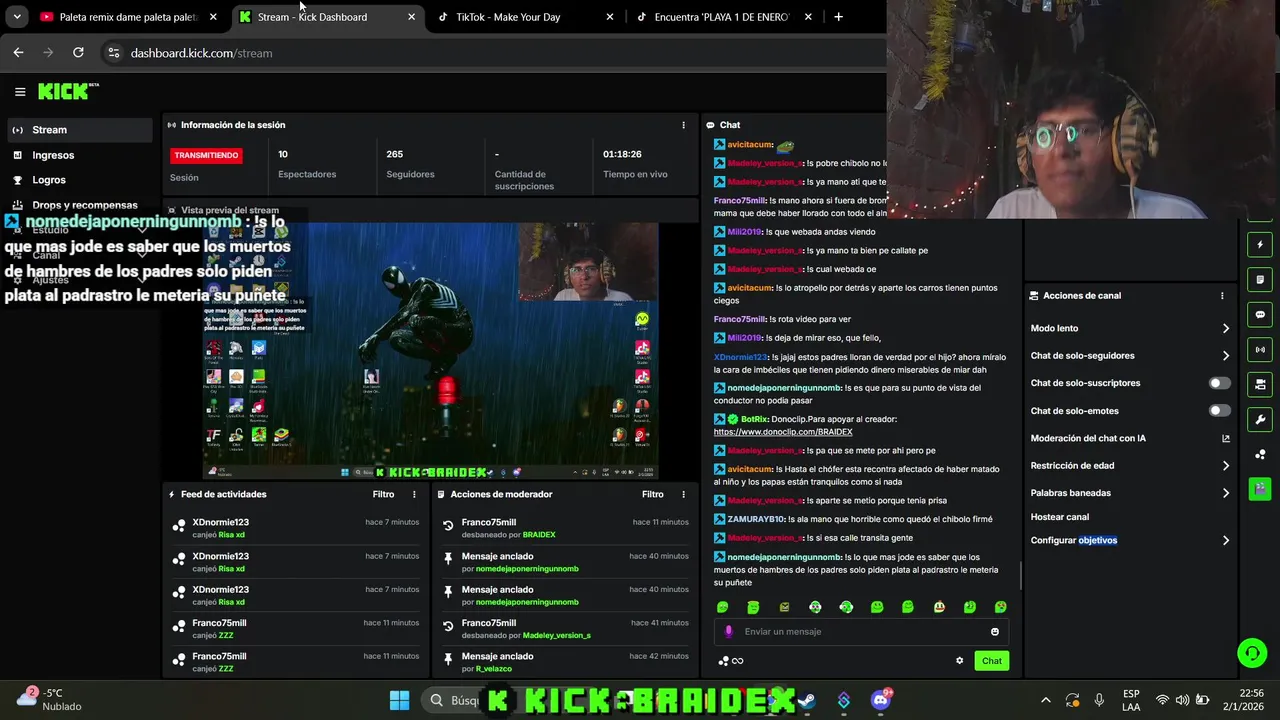Open the Kick hamburger menu
This screenshot has width=1280, height=720.
20,92
